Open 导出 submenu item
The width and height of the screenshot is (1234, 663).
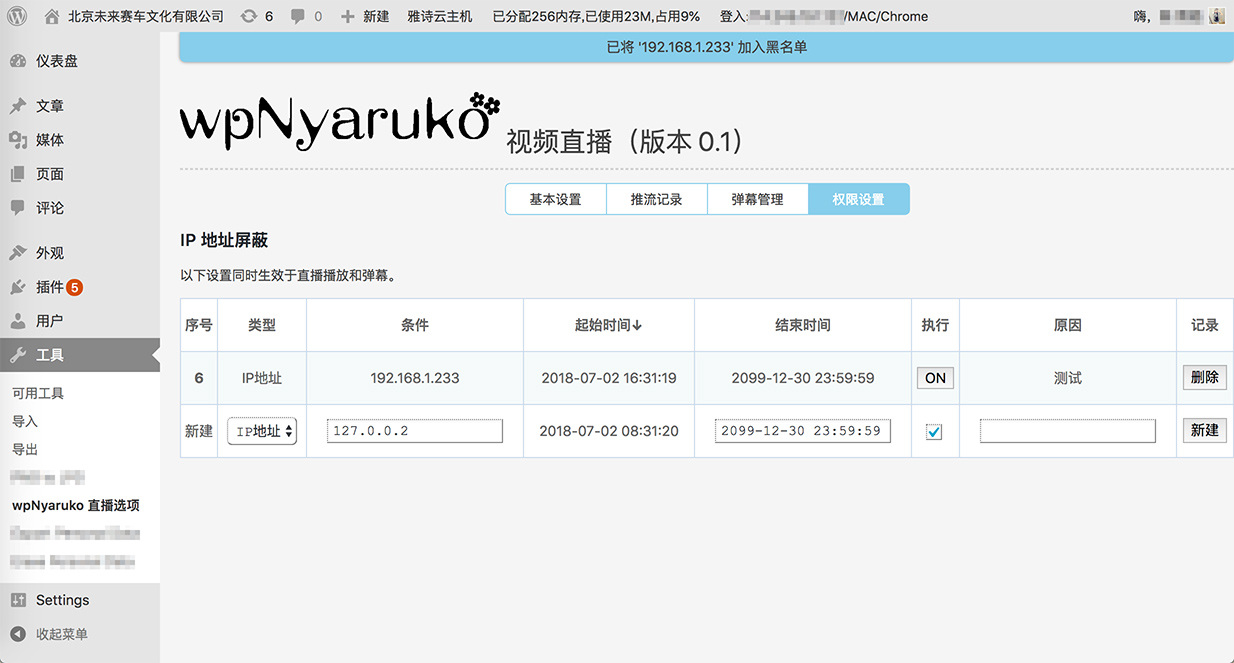click(25, 450)
